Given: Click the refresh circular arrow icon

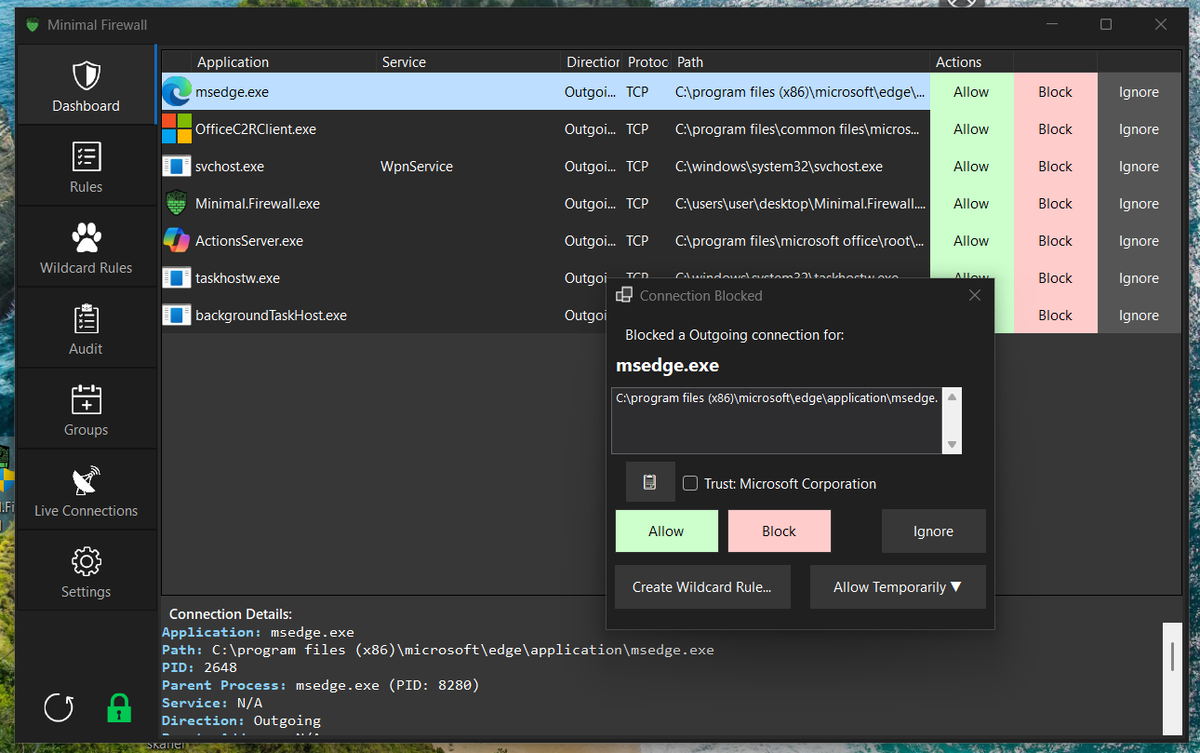Looking at the screenshot, I should tap(59, 708).
